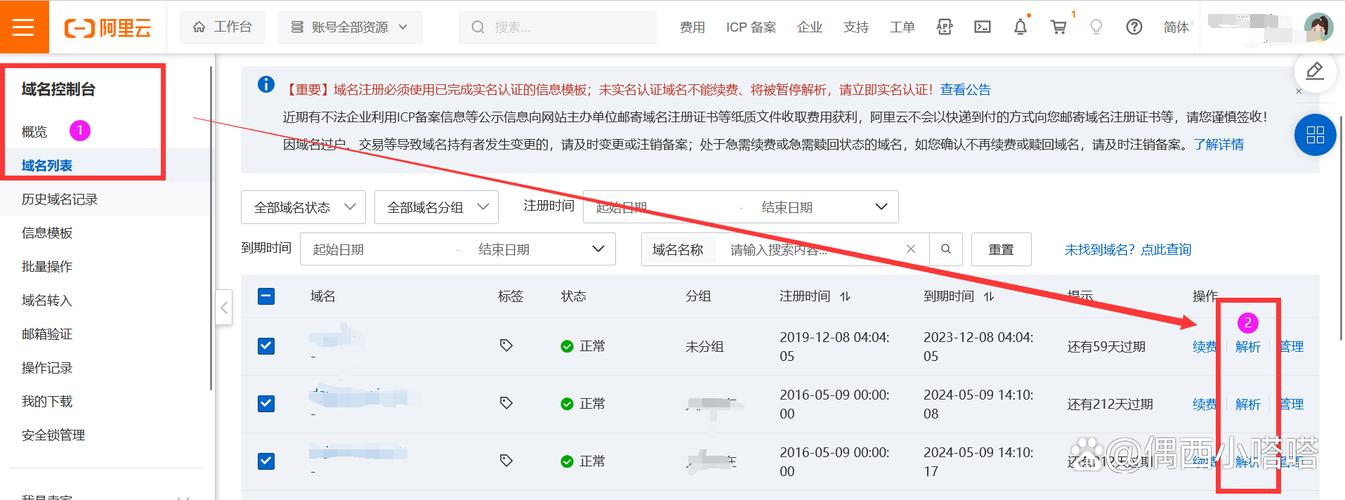
Task: Open ICP 备案 in the top navigation
Action: tap(751, 27)
